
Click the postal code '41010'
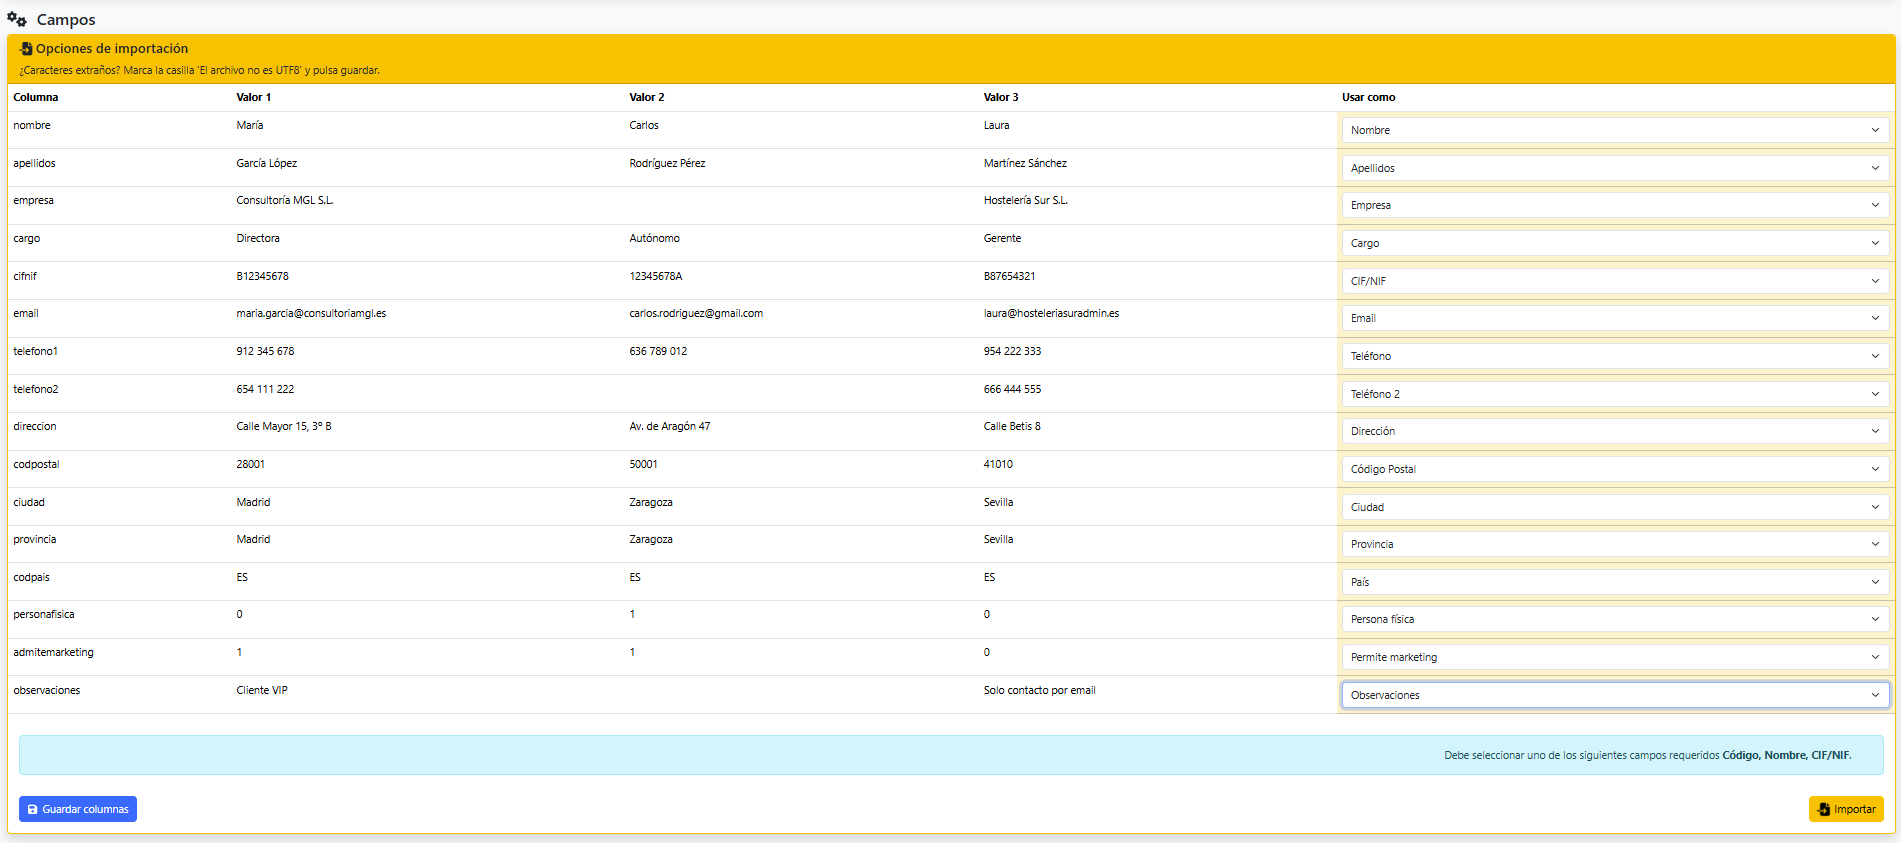(x=998, y=464)
